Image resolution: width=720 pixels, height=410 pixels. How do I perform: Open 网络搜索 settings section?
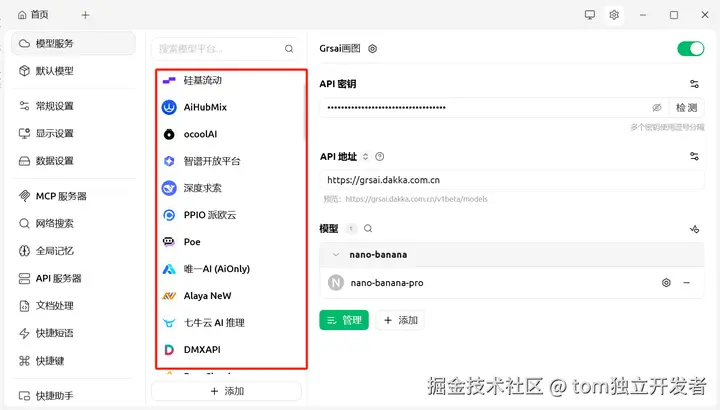point(73,224)
